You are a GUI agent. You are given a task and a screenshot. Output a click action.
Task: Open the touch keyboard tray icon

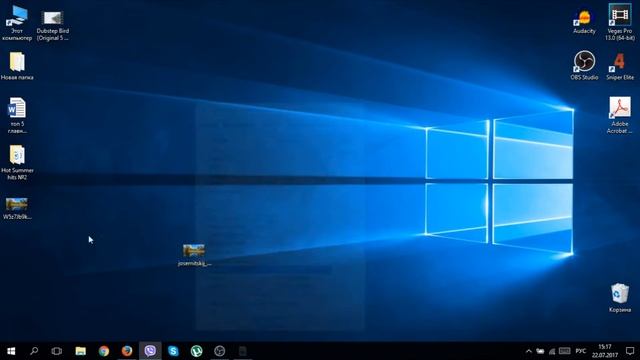[564, 351]
